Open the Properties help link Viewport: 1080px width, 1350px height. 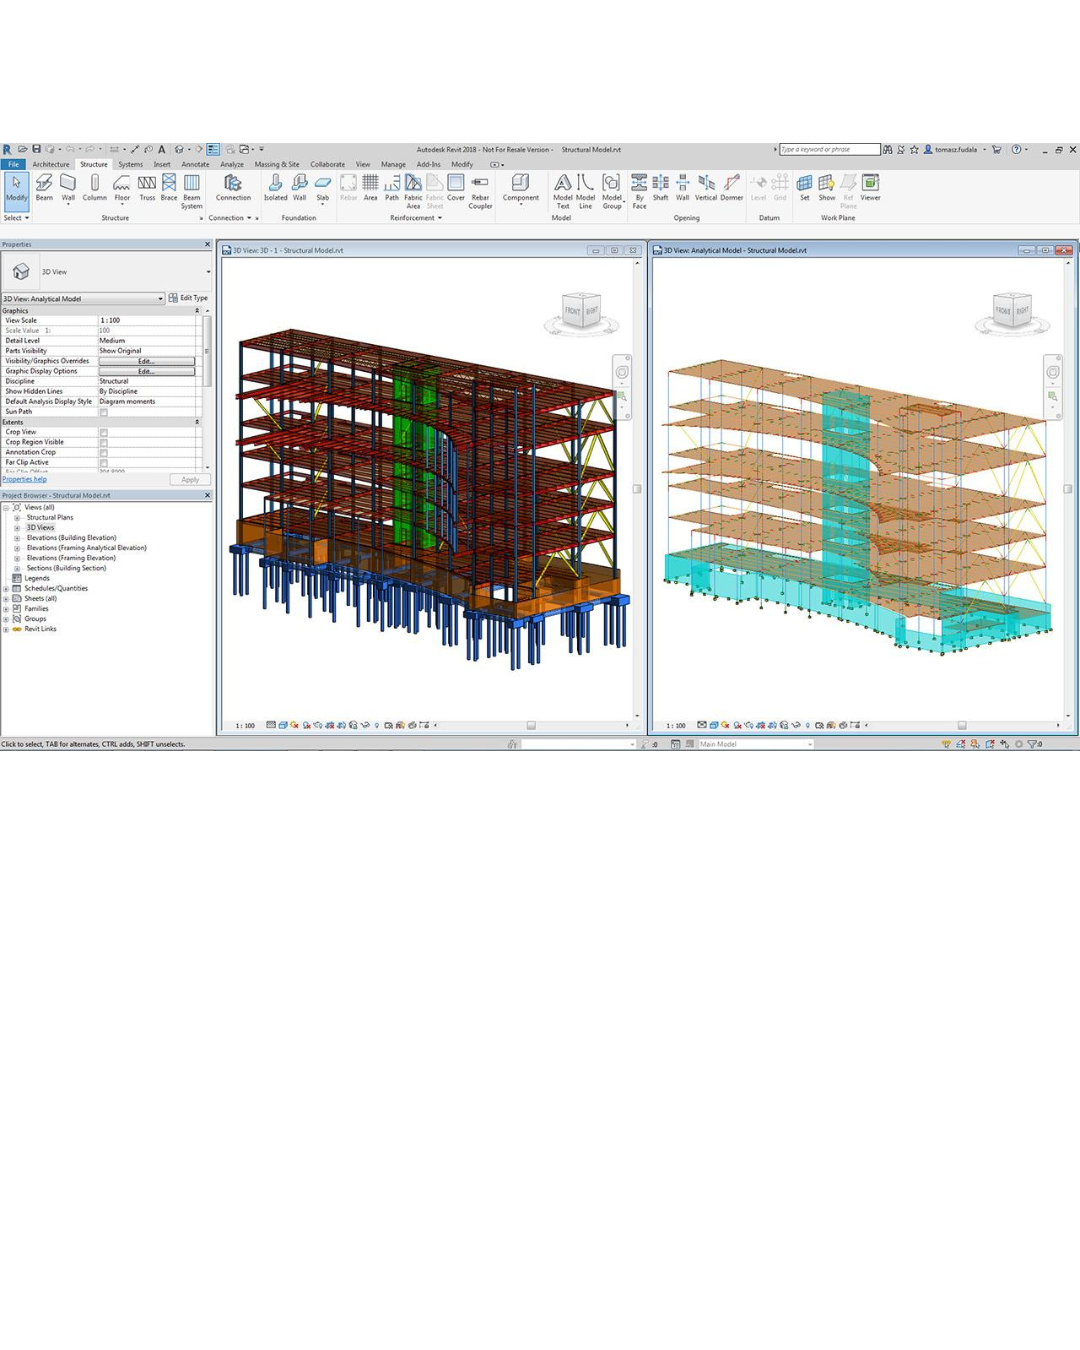click(25, 479)
